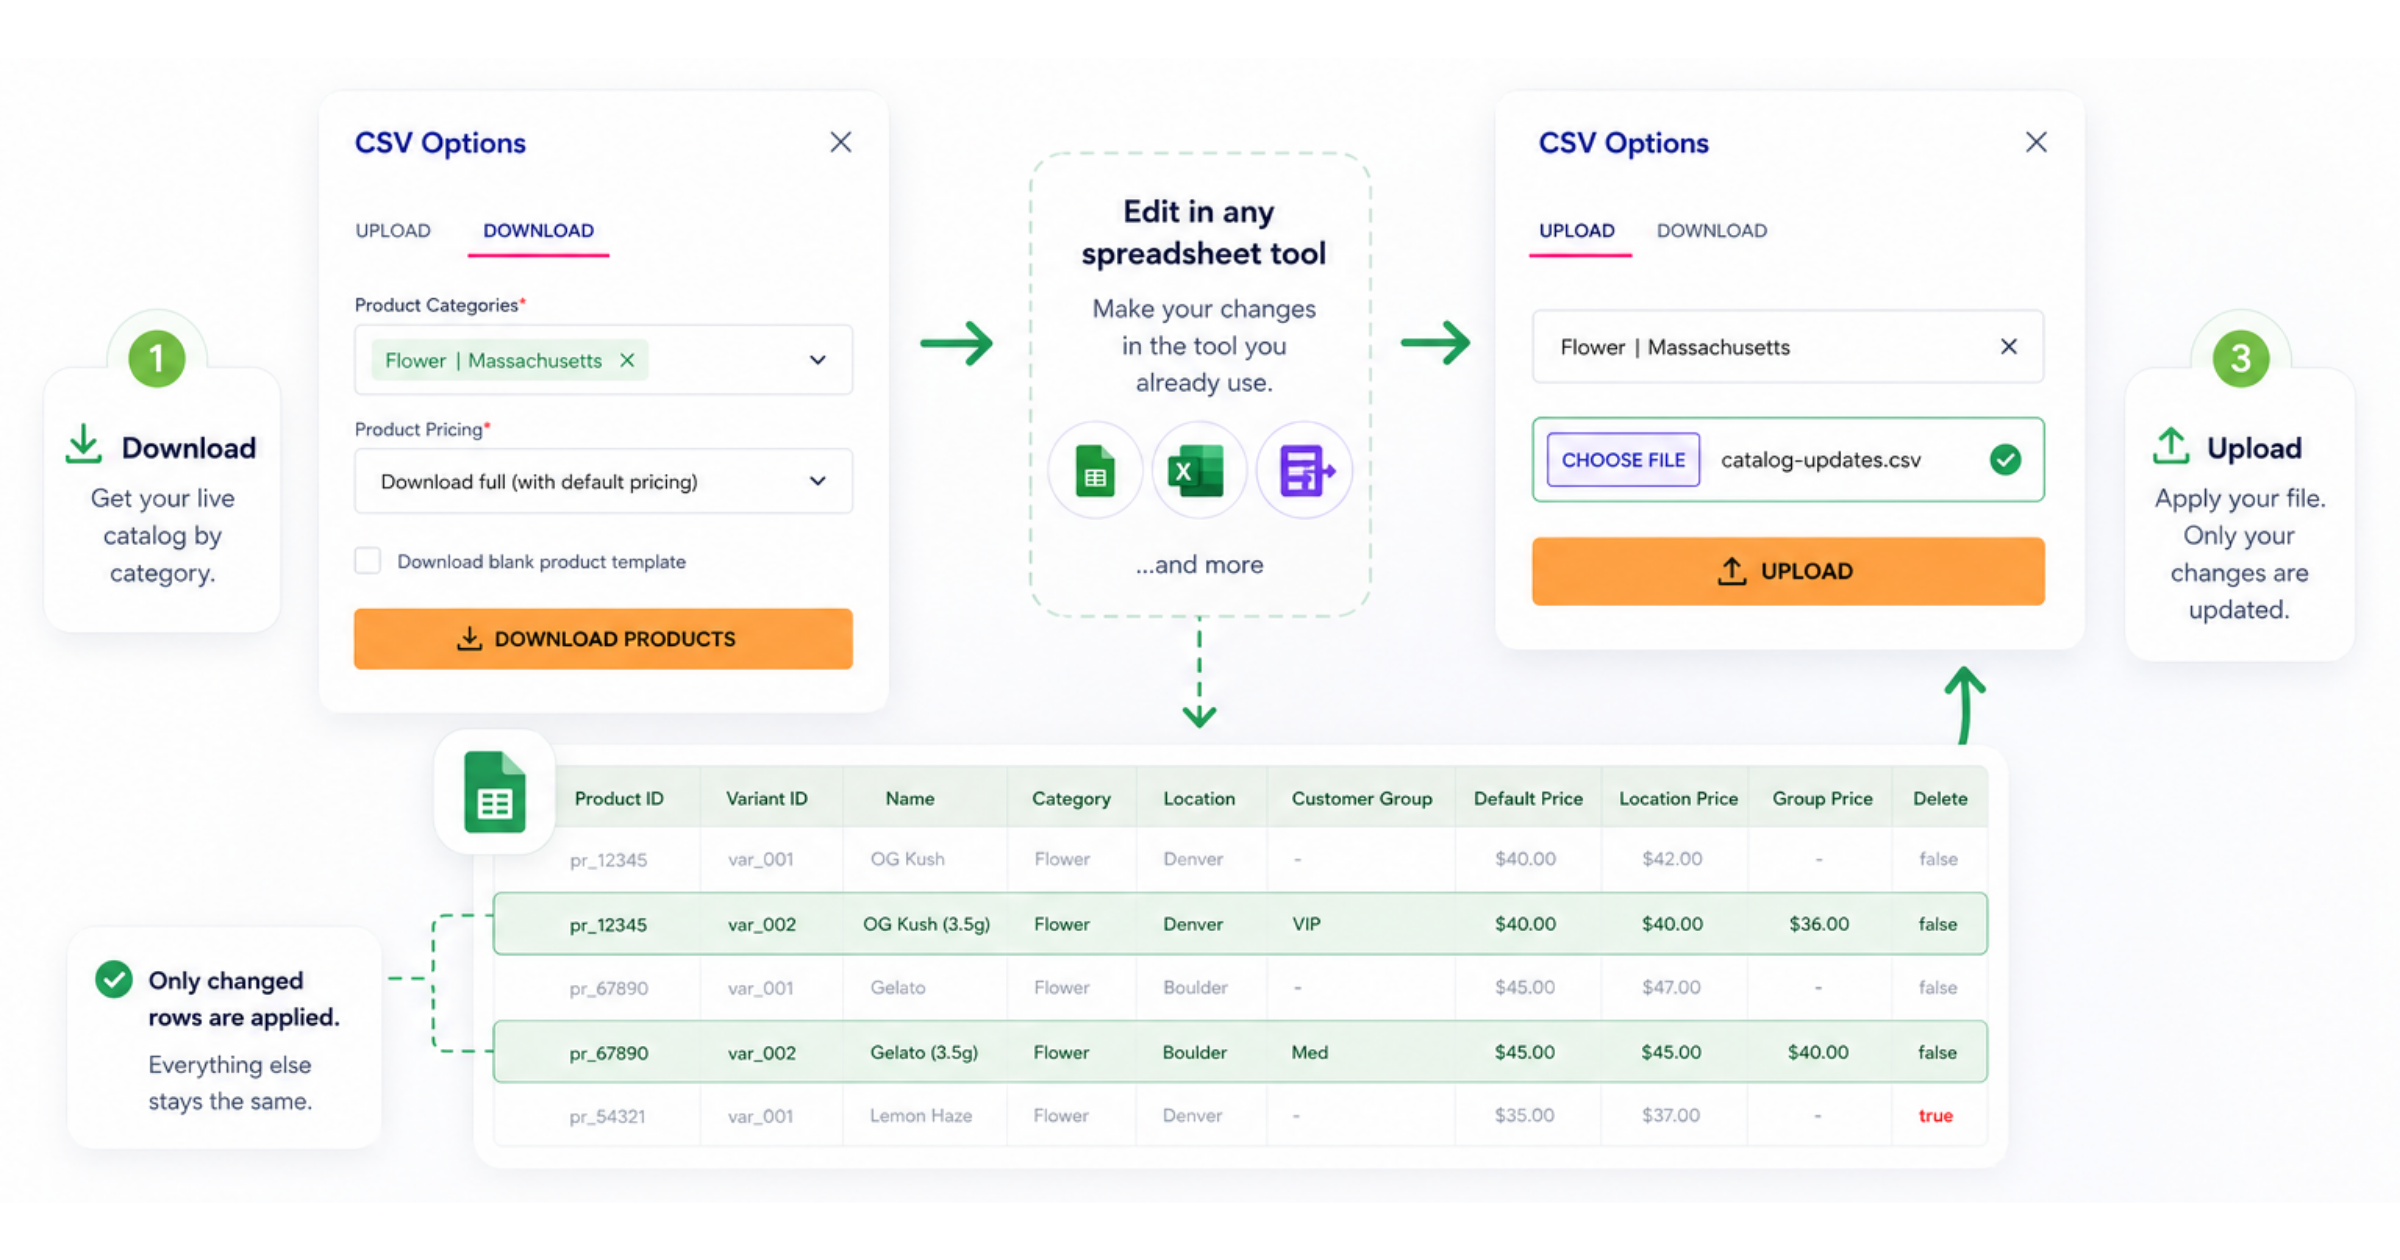Click the Excel icon in the edit panel

[1198, 470]
